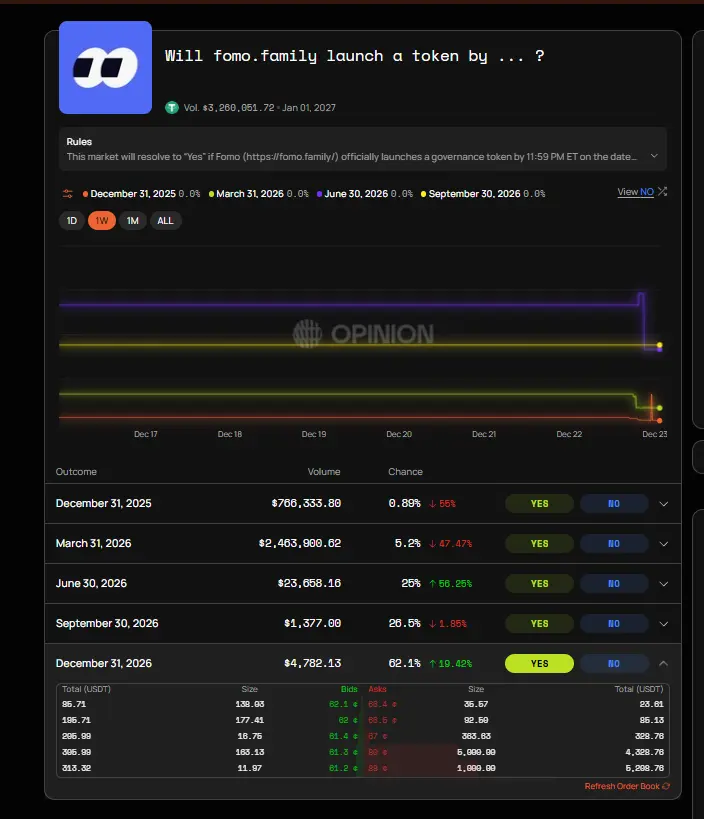
Task: Expand the Rules description chevron
Action: (654, 156)
